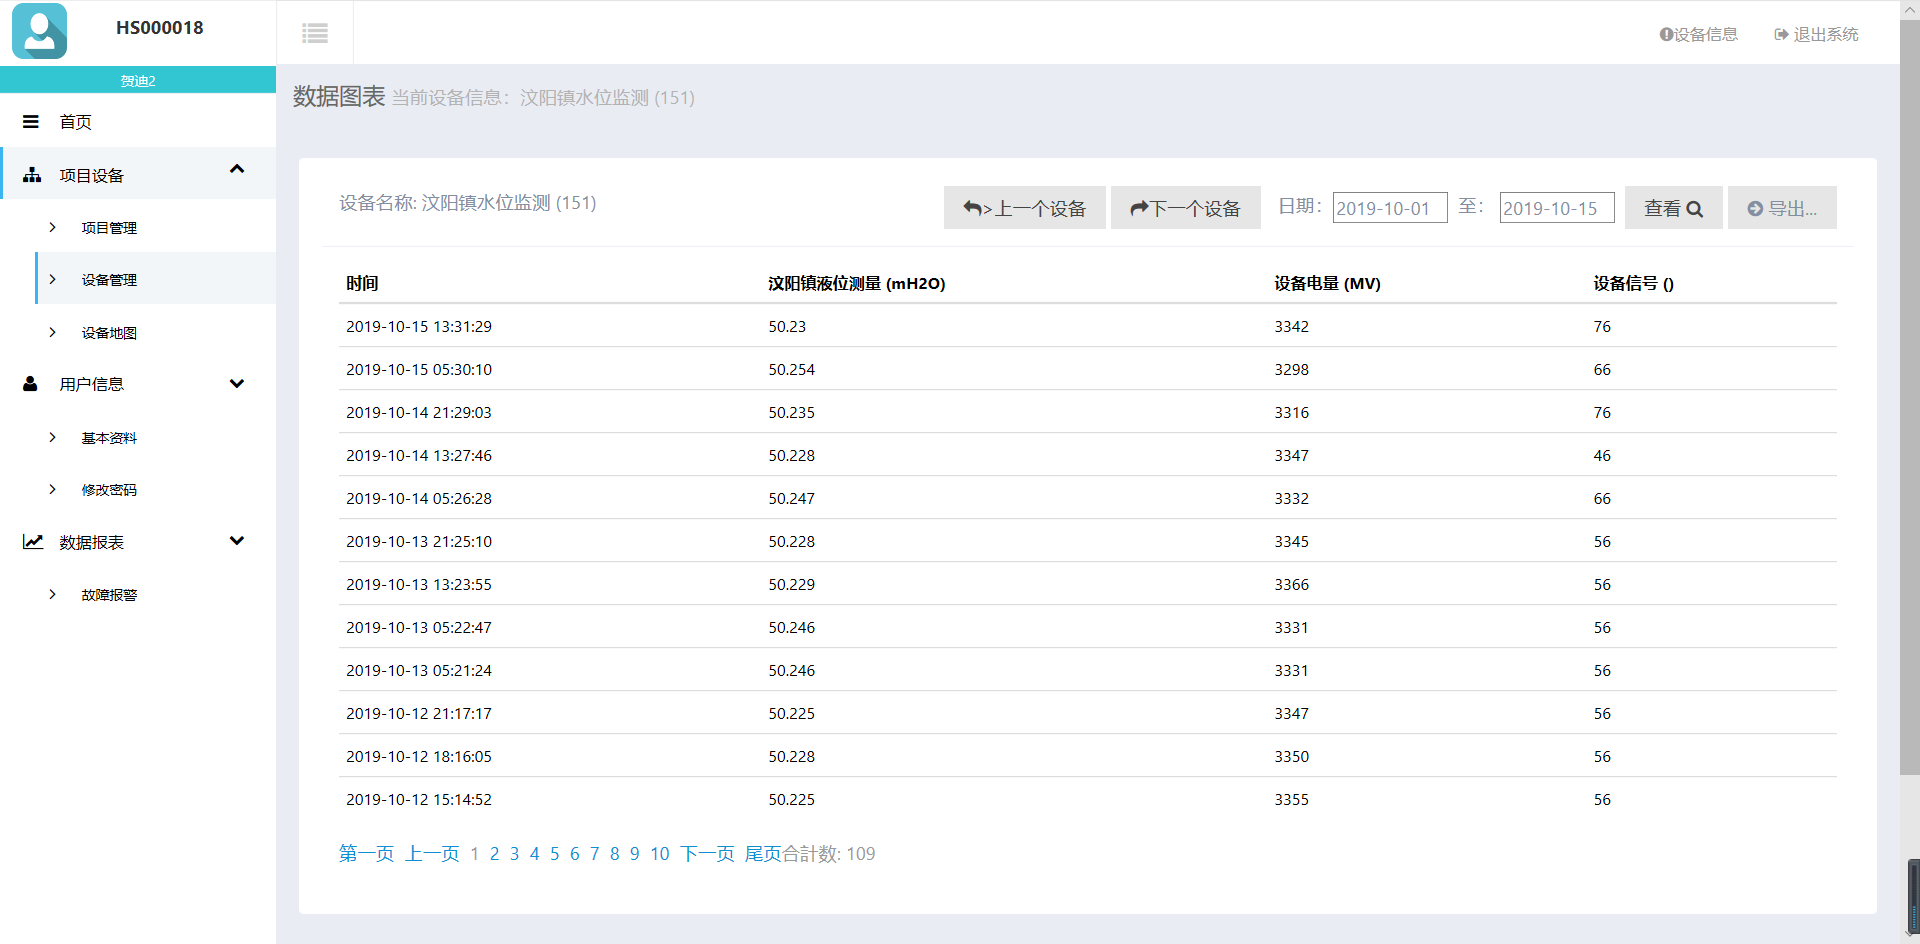Click the 设备信息 info icon
Viewport: 1920px width, 944px height.
(1666, 34)
